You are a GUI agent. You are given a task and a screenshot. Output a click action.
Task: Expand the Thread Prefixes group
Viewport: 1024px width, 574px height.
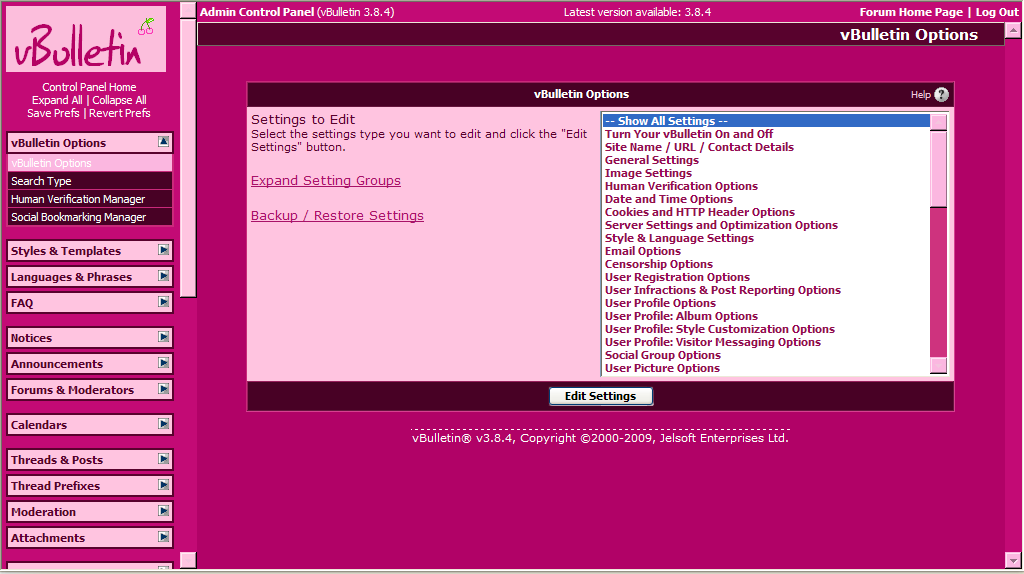click(x=163, y=485)
